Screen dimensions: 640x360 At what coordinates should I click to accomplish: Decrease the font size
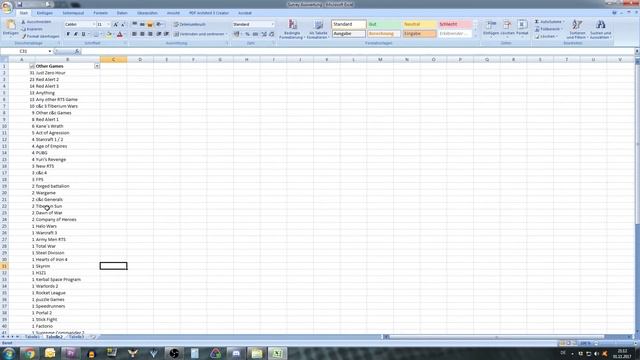pos(122,24)
